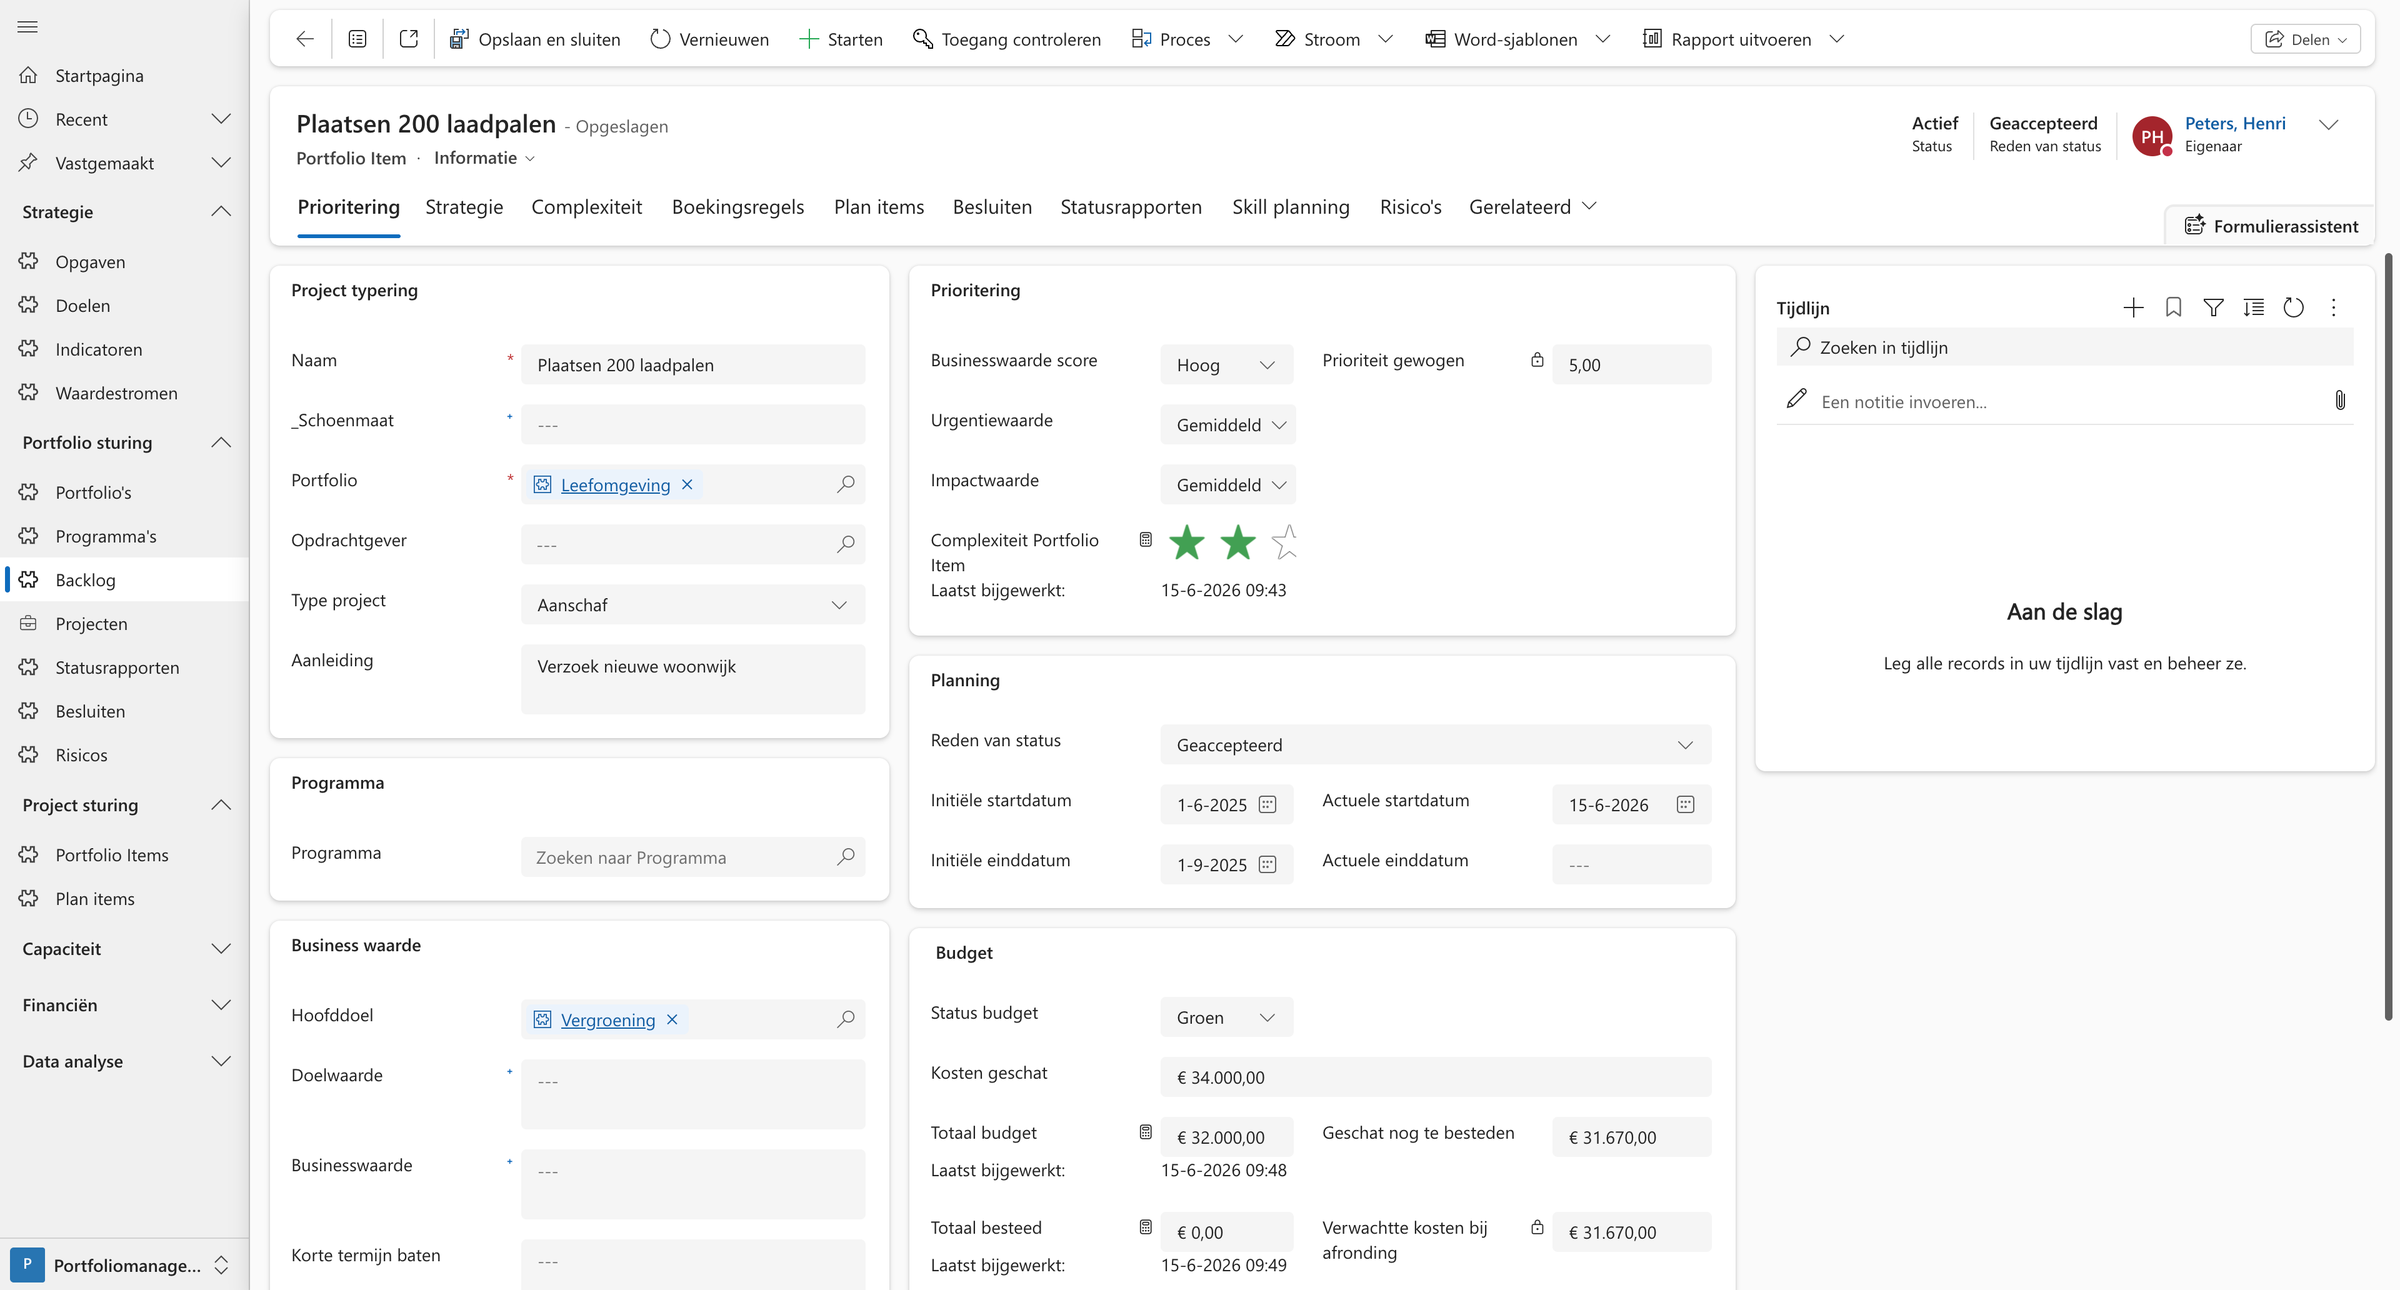Open the Plan items tab
This screenshot has height=1290, width=2400.
coord(879,207)
